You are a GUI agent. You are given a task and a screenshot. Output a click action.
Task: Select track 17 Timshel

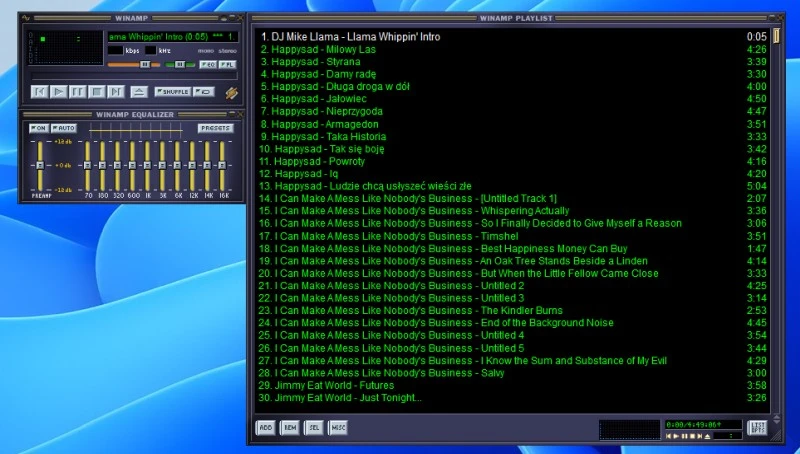point(512,236)
